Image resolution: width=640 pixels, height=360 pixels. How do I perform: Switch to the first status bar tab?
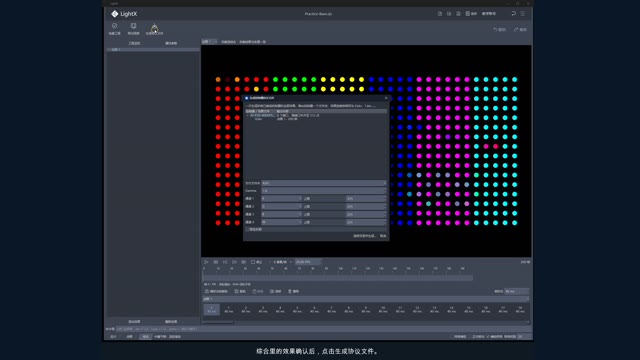click(x=113, y=337)
